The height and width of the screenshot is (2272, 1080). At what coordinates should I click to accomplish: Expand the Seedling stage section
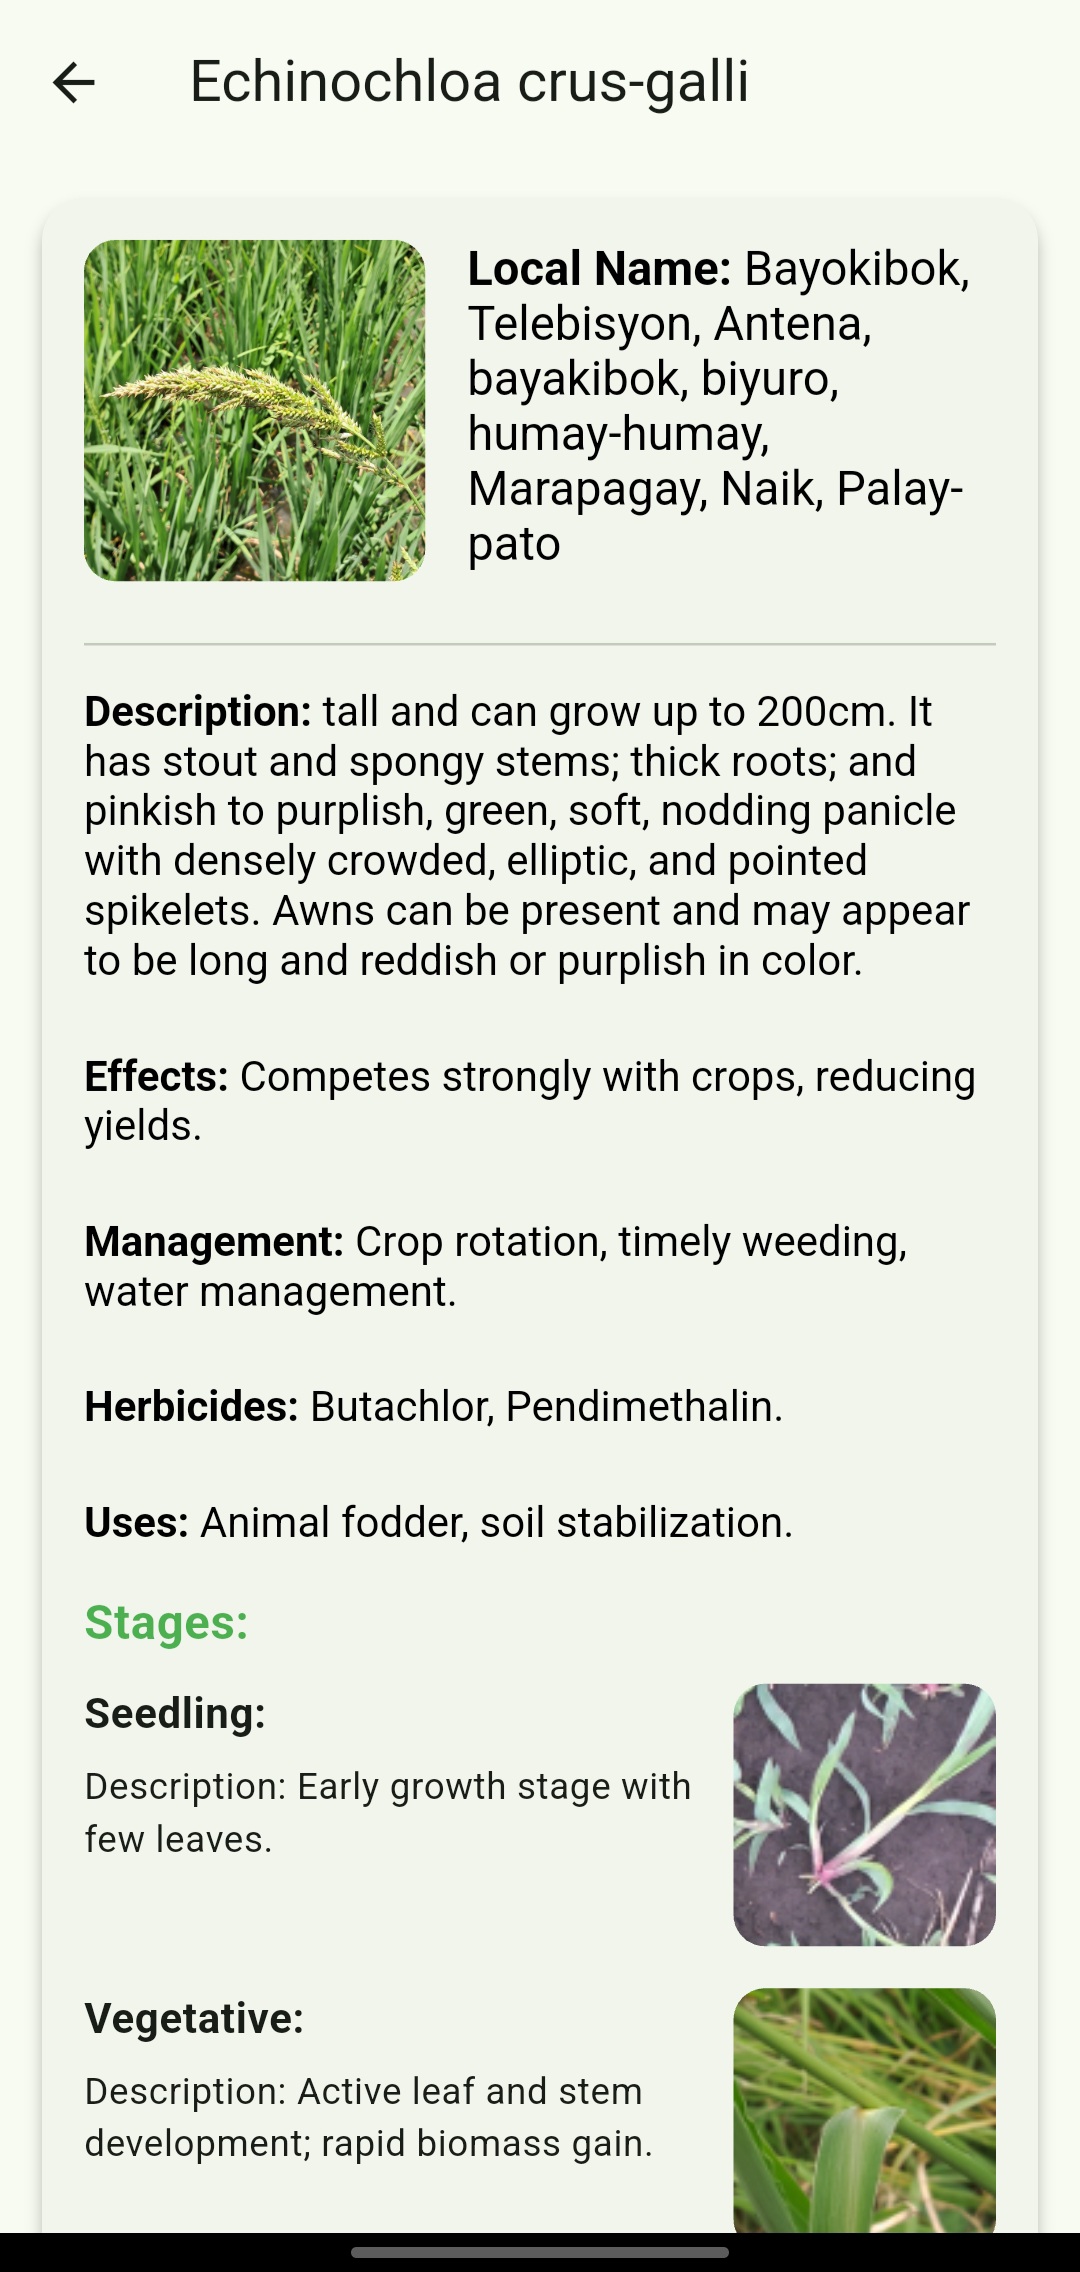point(173,1712)
